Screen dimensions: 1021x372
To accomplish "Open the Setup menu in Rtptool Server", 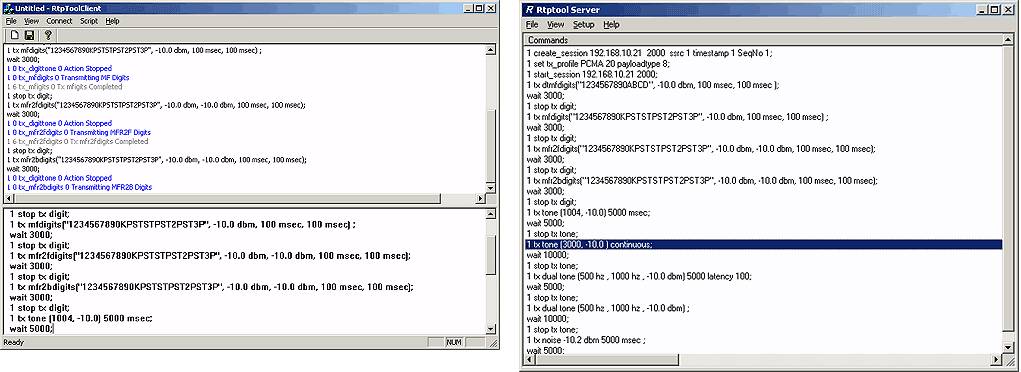I will pyautogui.click(x=583, y=25).
